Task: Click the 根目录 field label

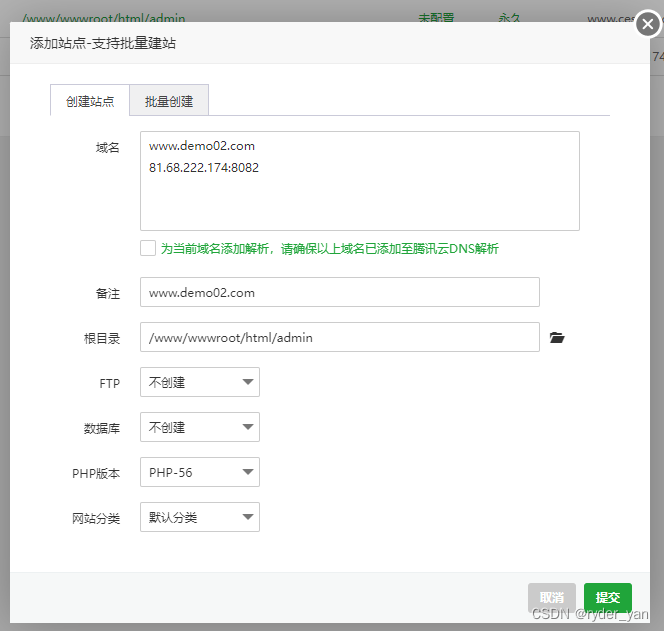Action: (x=102, y=338)
